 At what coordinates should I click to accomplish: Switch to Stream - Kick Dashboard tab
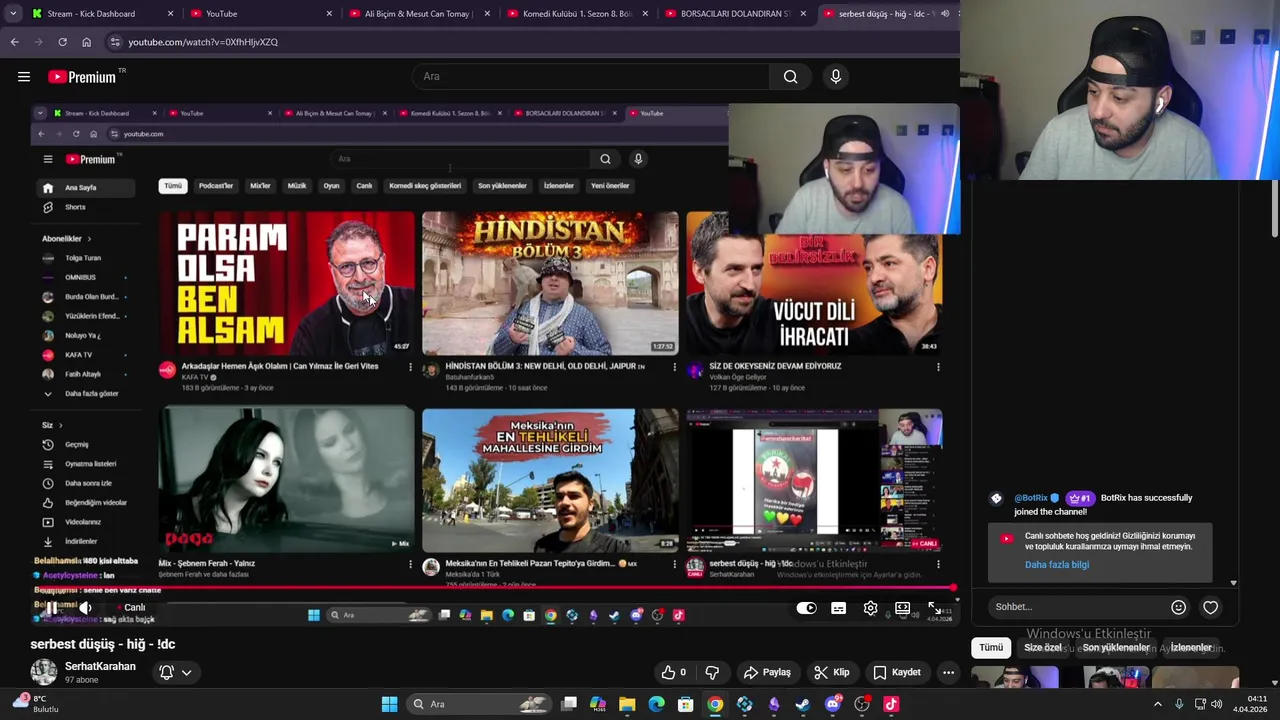click(x=103, y=14)
